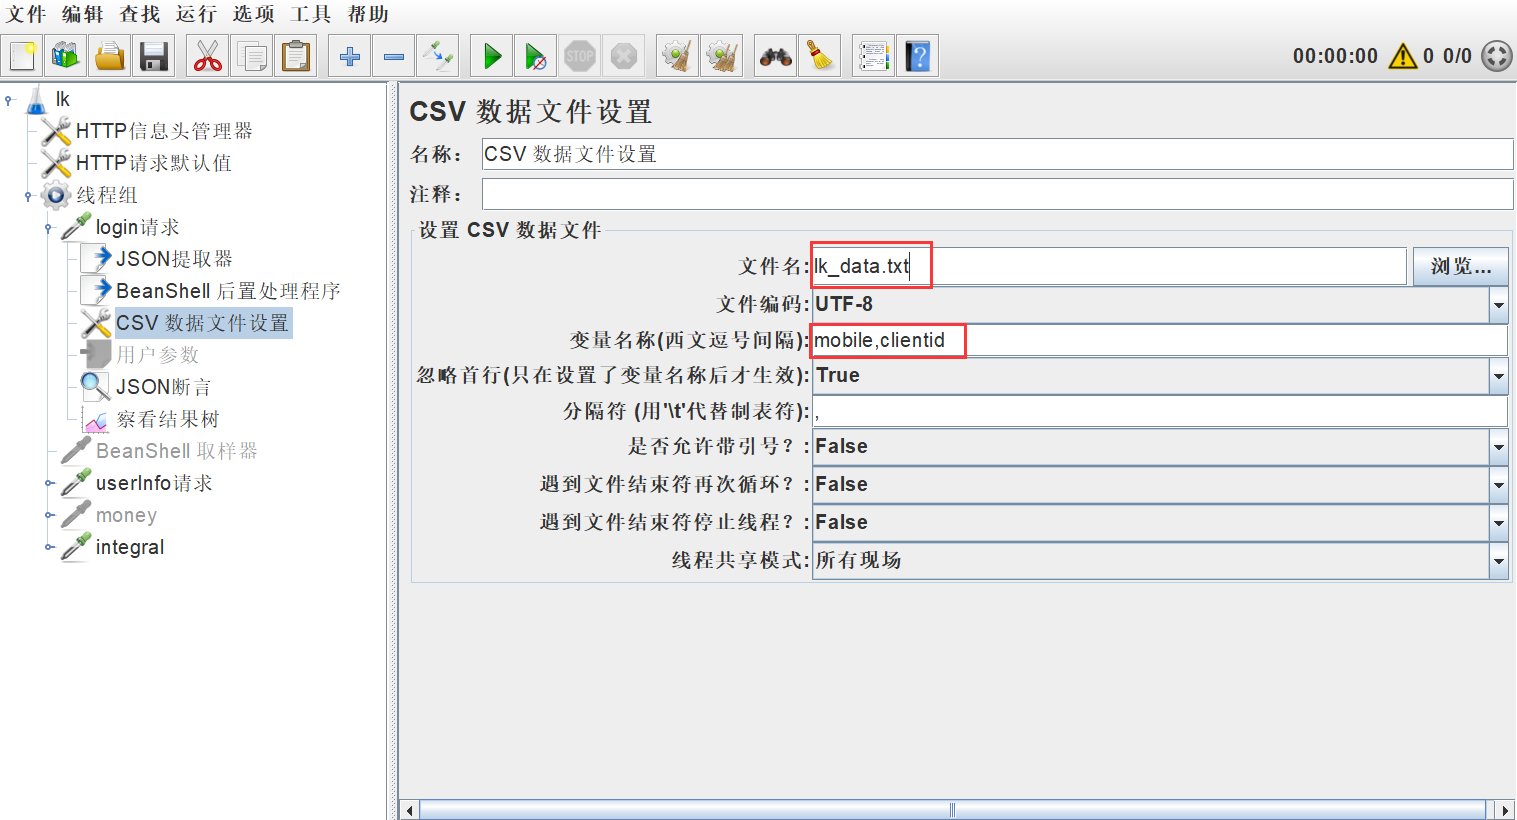Open an existing test plan file
This screenshot has height=820, width=1517.
109,55
